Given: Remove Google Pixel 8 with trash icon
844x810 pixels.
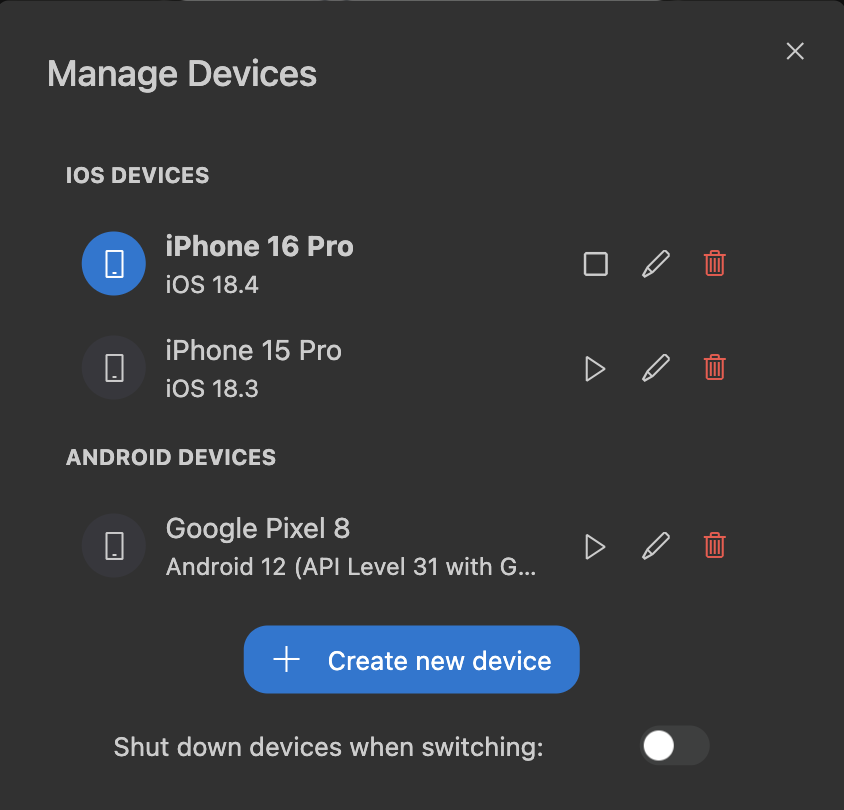Looking at the screenshot, I should pos(714,546).
